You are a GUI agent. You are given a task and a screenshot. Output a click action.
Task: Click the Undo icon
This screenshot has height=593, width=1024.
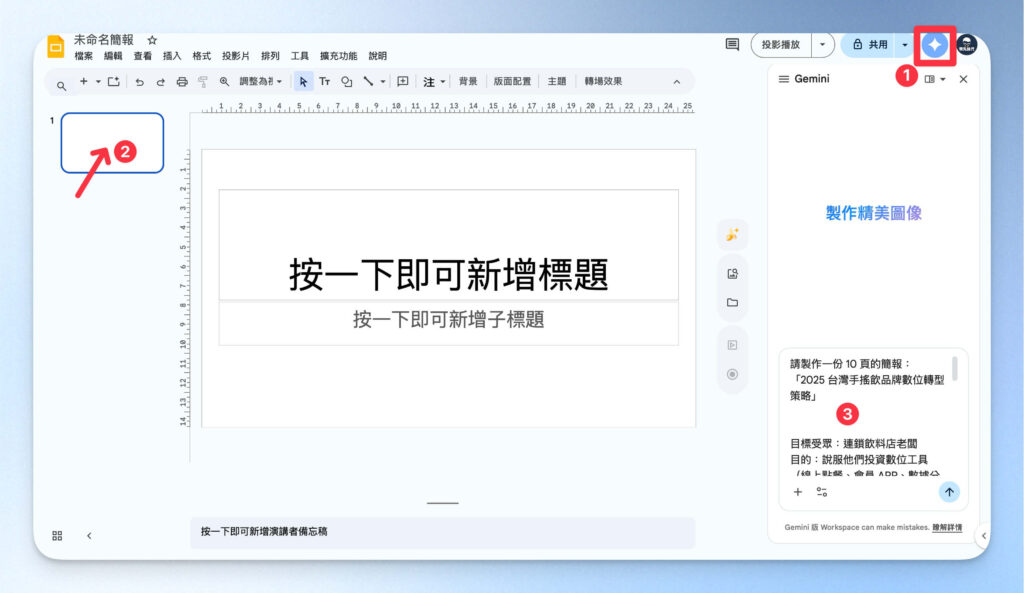[x=139, y=81]
